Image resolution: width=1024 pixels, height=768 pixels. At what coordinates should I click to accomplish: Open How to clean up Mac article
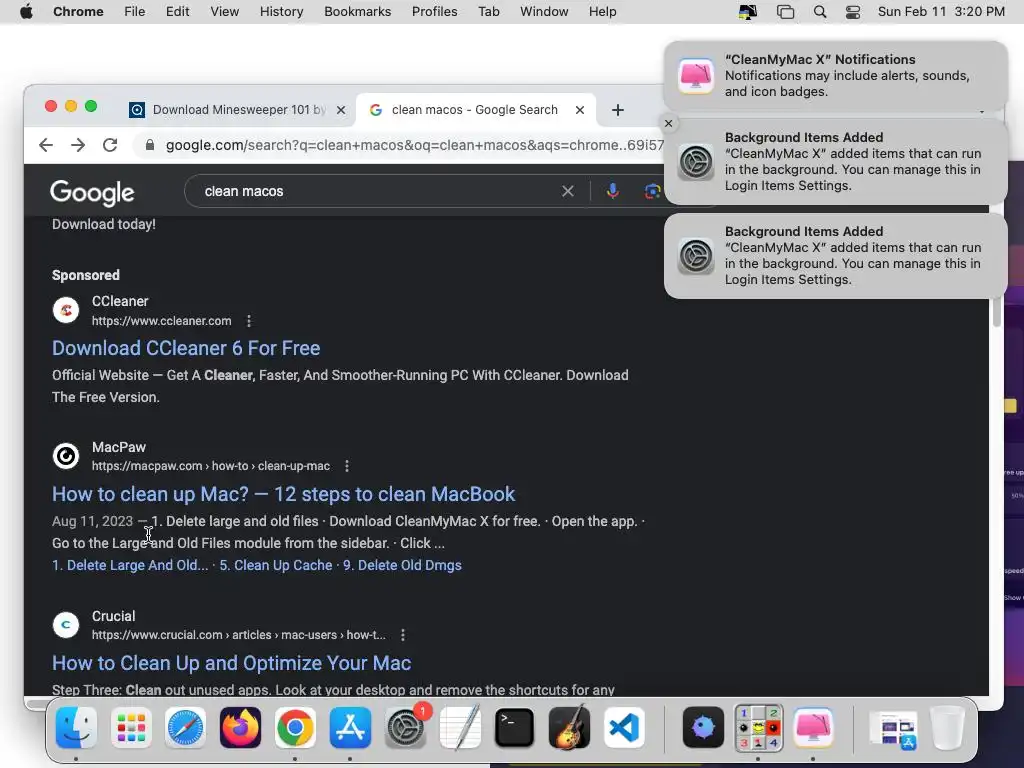point(283,494)
